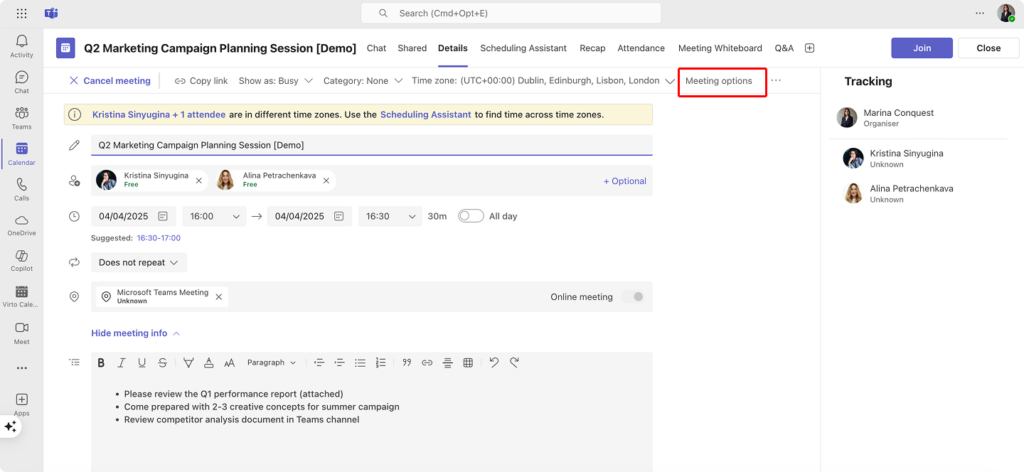Open the Q&A tab
The image size is (1024, 472).
(784, 48)
